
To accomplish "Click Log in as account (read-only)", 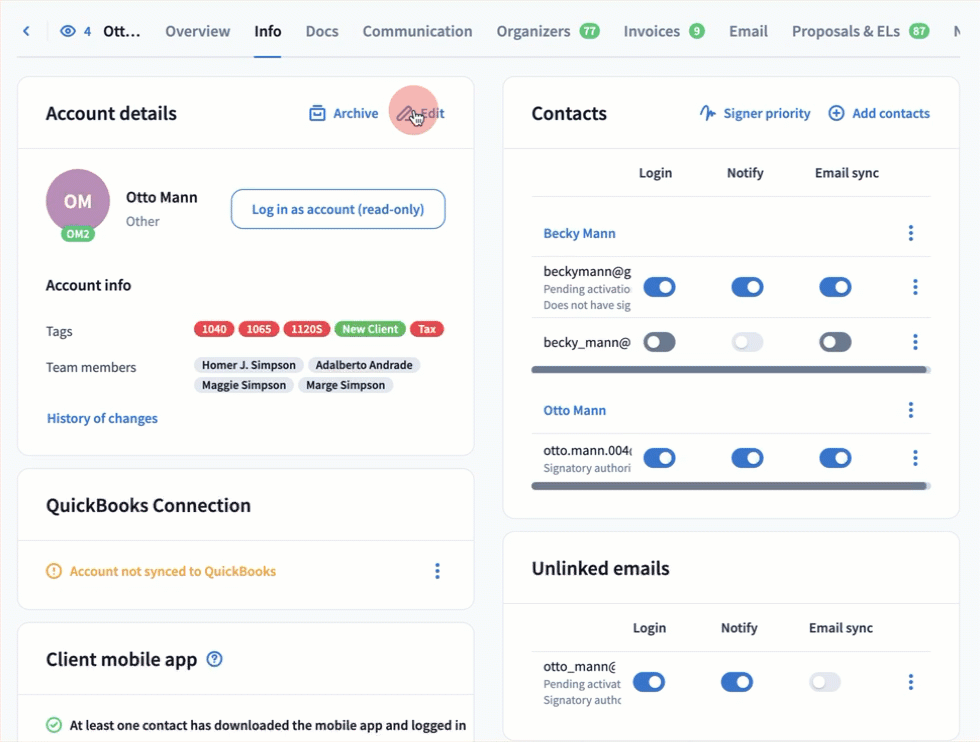I will click(338, 210).
